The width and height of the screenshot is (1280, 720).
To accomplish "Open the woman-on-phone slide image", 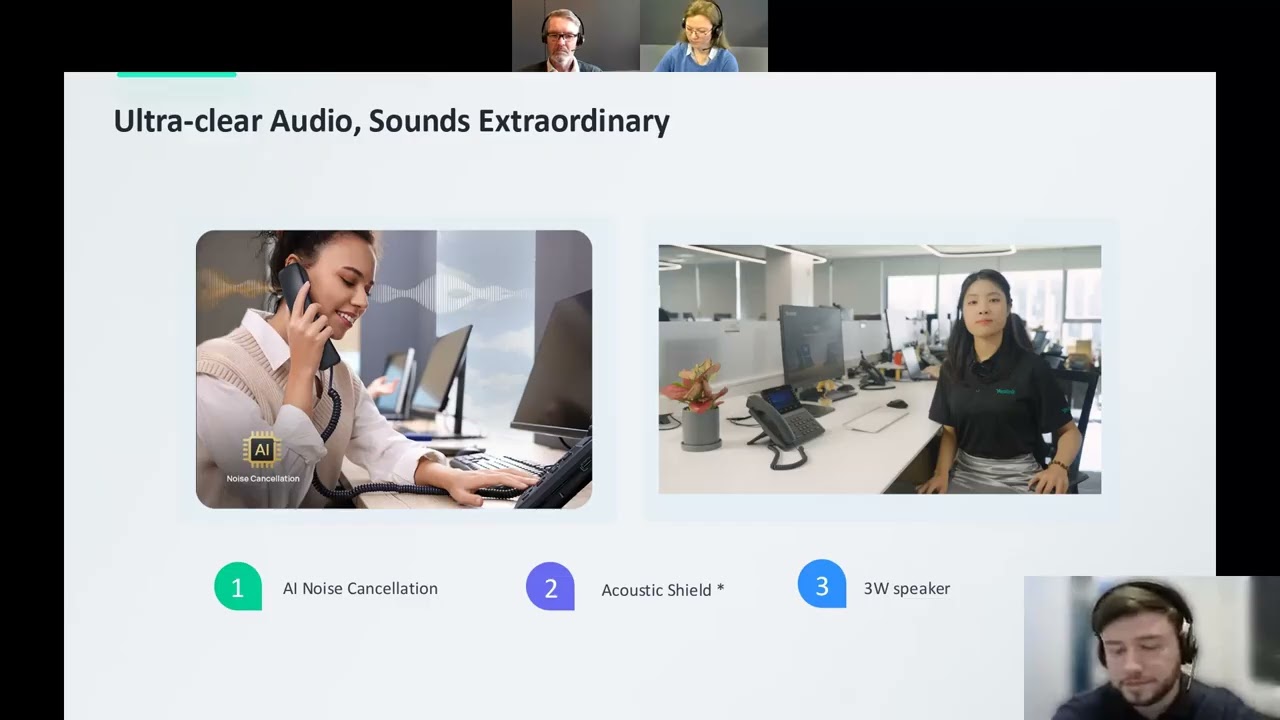I will [394, 369].
